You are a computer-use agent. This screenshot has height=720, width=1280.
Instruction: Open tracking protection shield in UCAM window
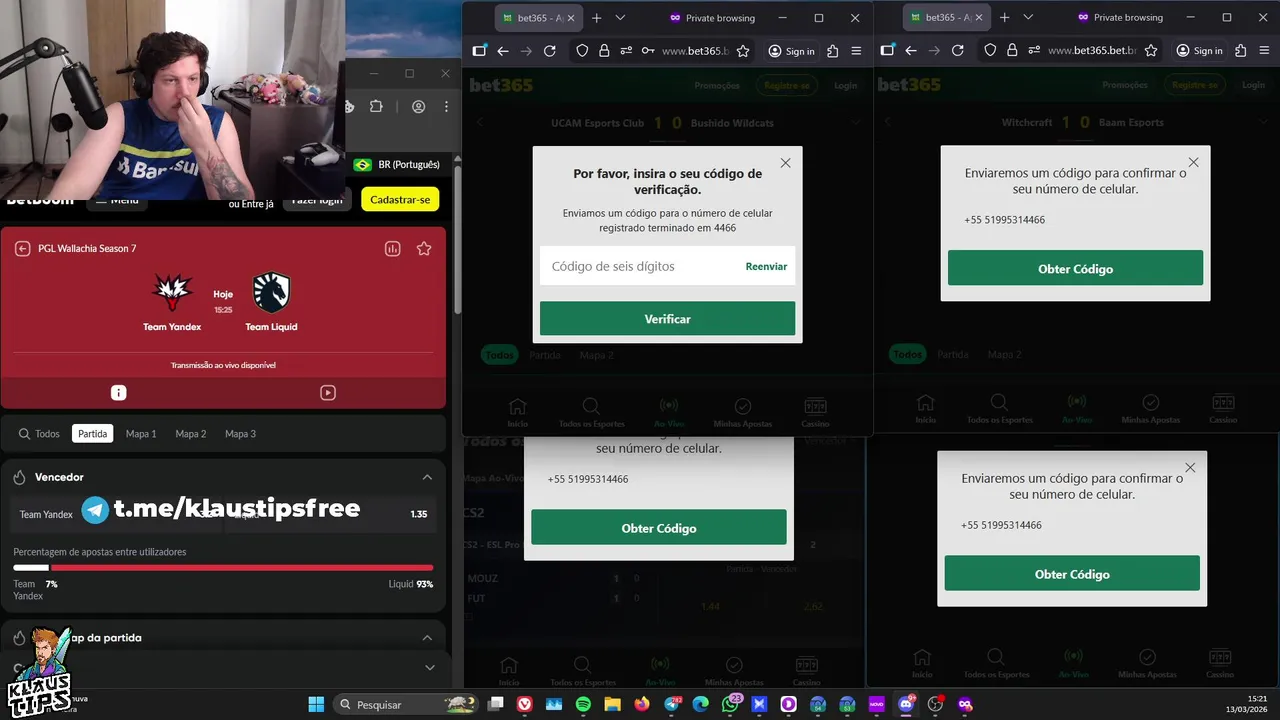click(x=582, y=51)
